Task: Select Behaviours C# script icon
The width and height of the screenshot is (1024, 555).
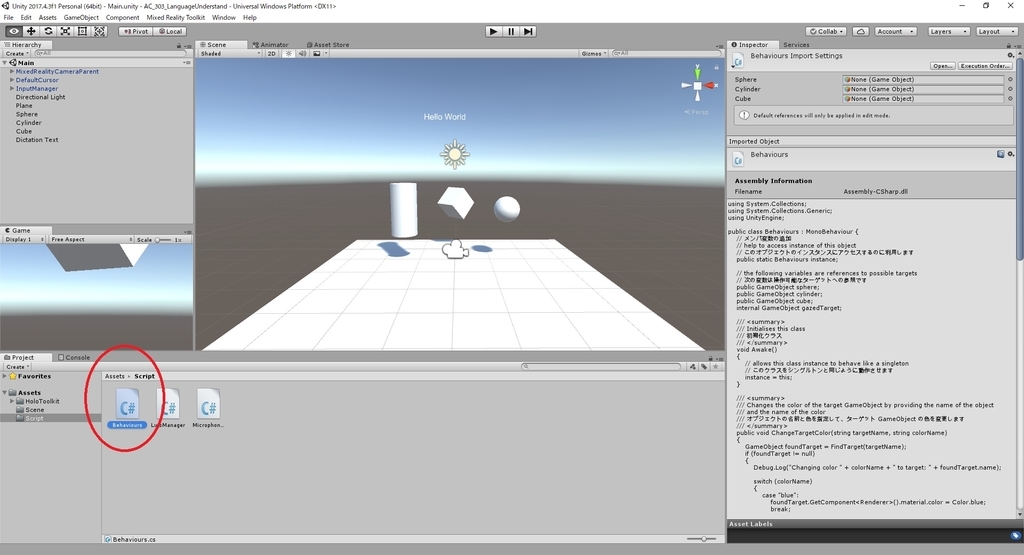Action: tap(127, 404)
